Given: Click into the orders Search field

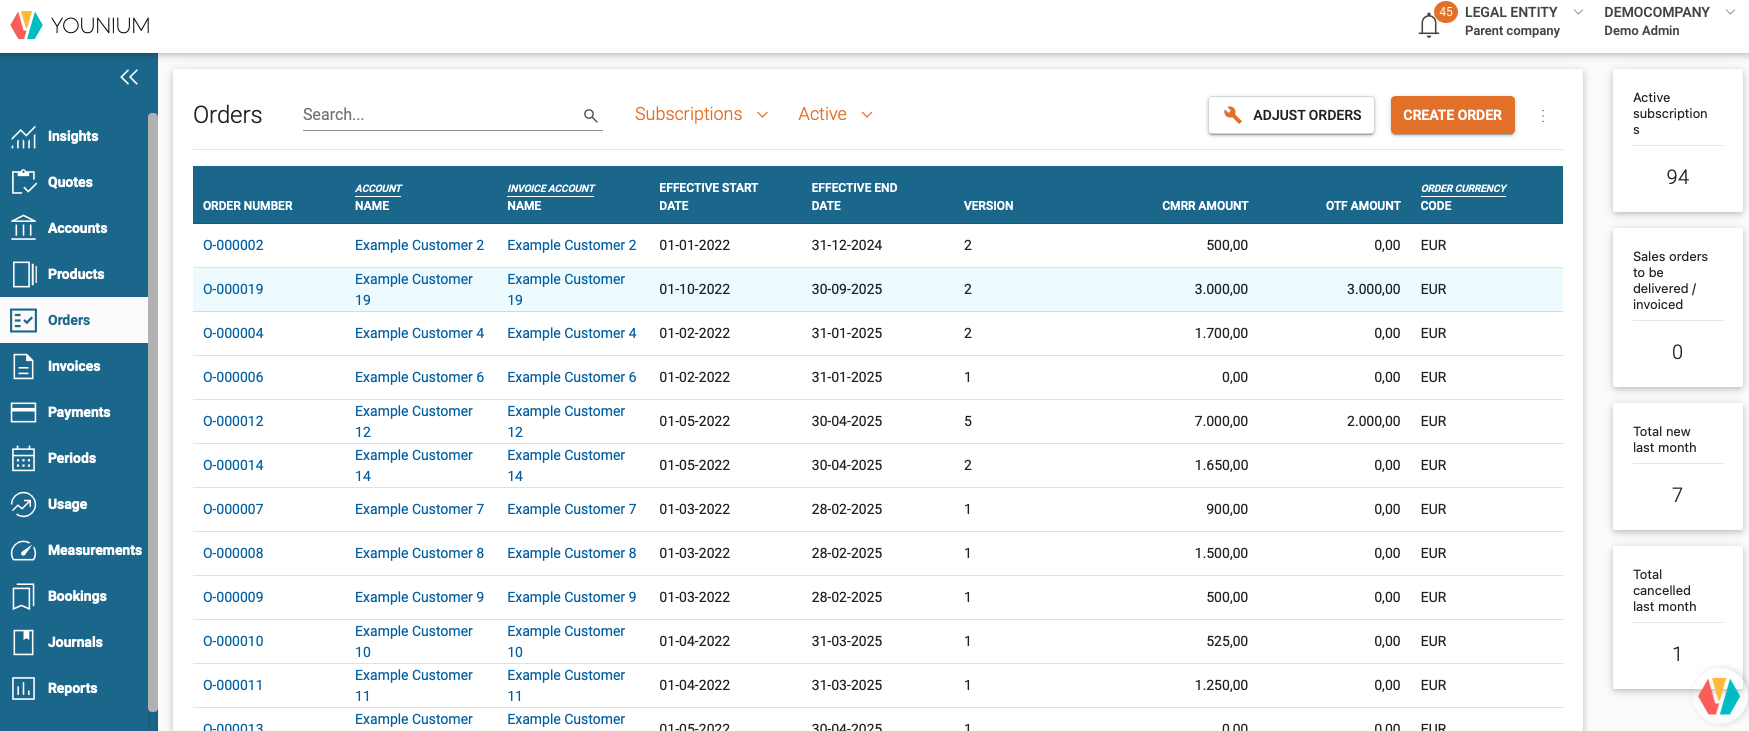Looking at the screenshot, I should click(x=438, y=115).
